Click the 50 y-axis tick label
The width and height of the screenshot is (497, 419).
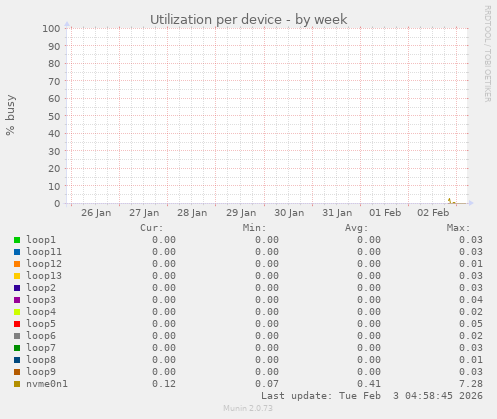pyautogui.click(x=54, y=116)
